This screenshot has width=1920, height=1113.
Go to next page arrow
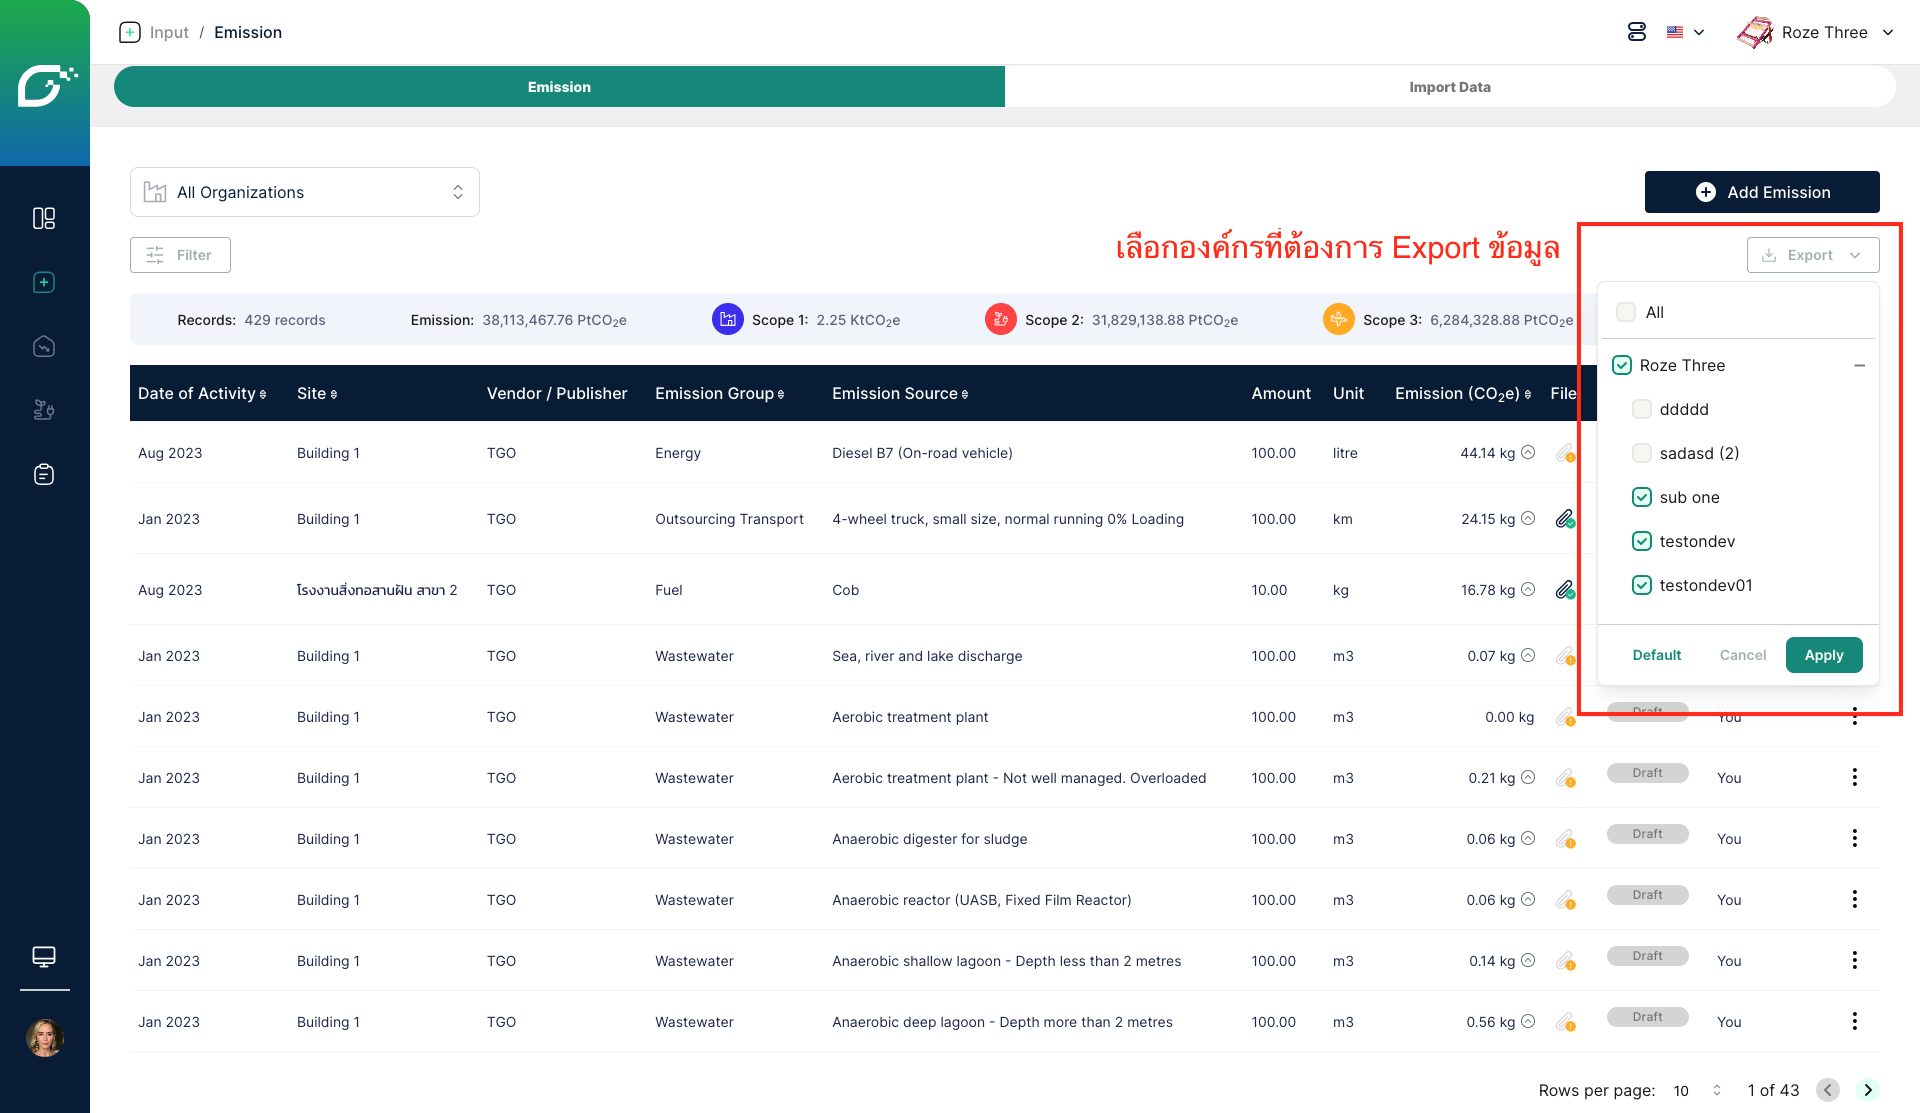(x=1867, y=1090)
